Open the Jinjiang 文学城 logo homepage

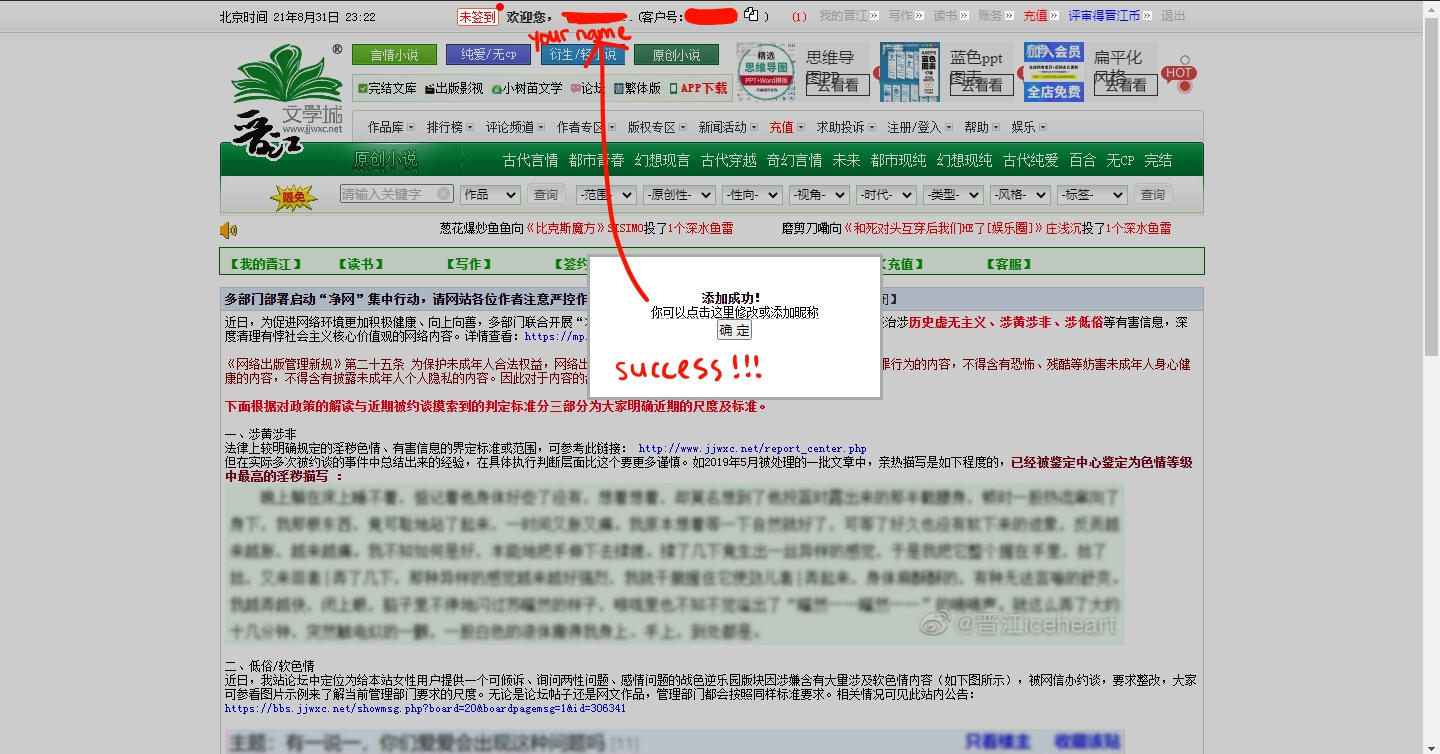pos(287,100)
